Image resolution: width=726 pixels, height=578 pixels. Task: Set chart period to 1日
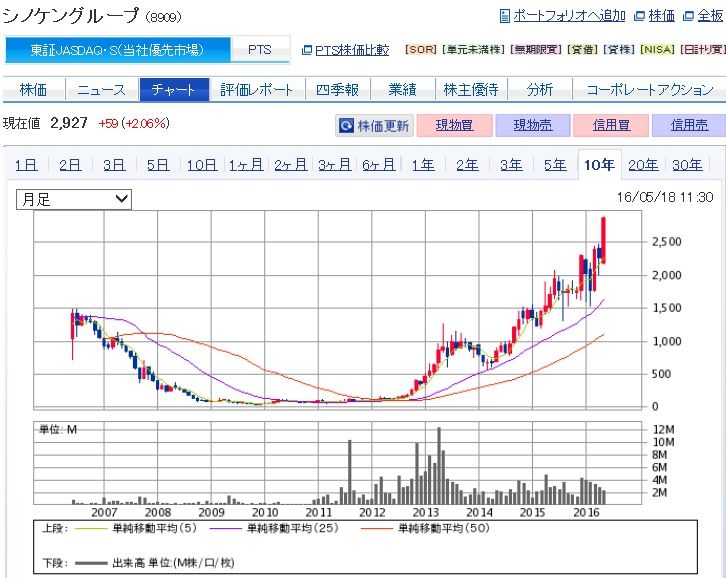click(26, 165)
